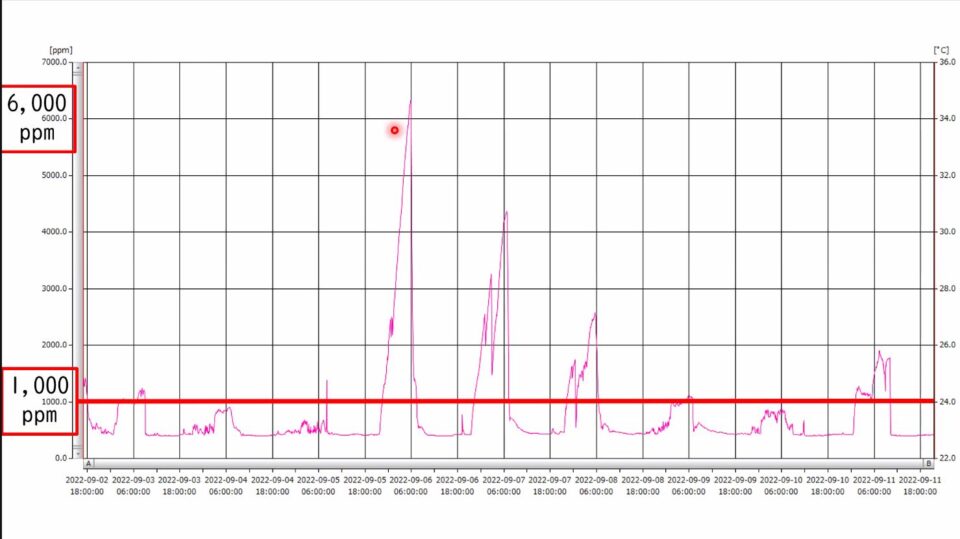This screenshot has height=539, width=960.
Task: Click the highest CO2 peak above 6000 ppm
Action: 410,100
